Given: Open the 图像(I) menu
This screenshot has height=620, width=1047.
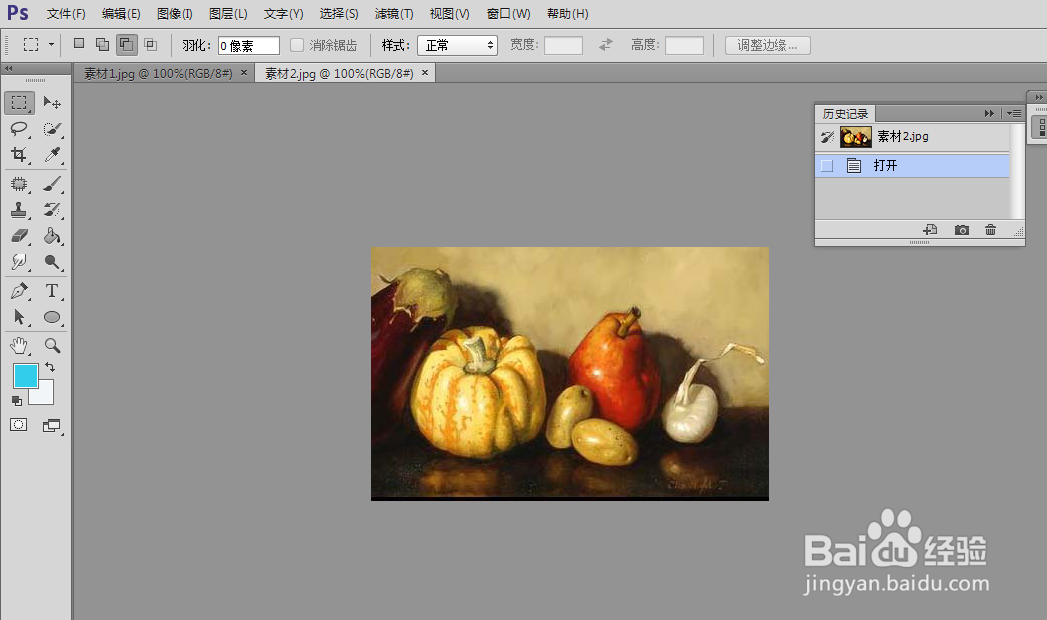Looking at the screenshot, I should (x=174, y=13).
